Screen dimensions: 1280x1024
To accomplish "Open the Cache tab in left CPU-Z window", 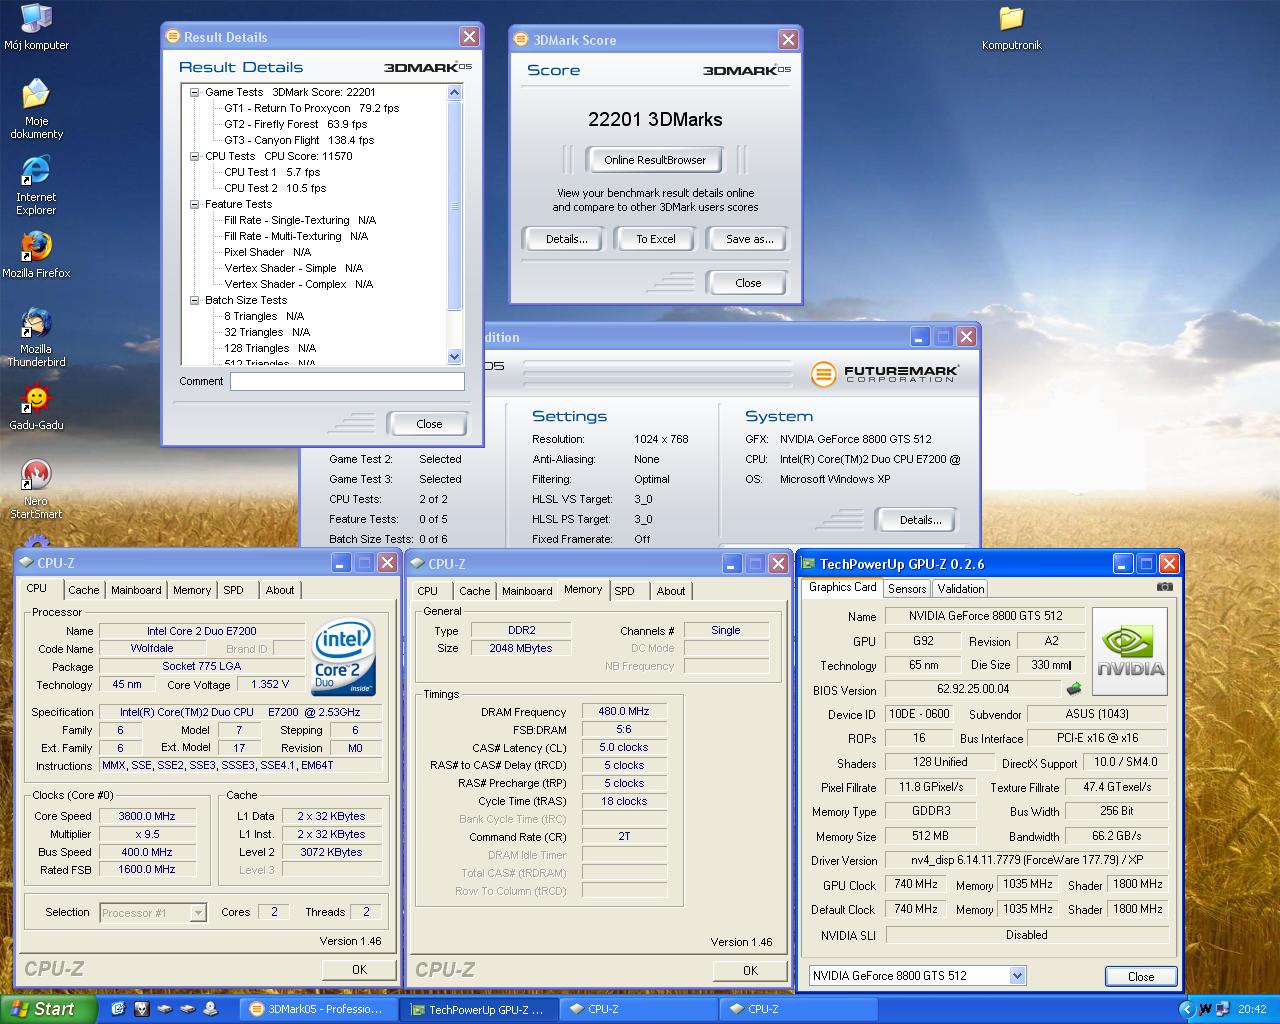I will [84, 590].
